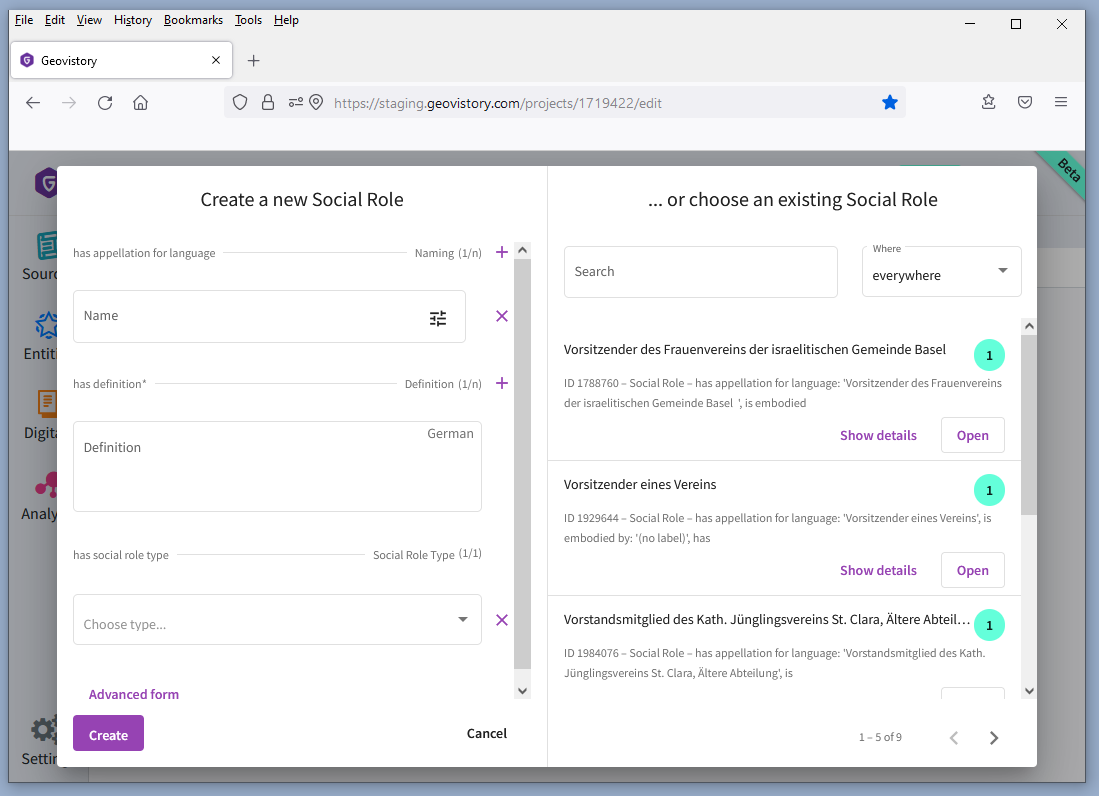The image size is (1099, 796).
Task: Remove the Name field with its X icon
Action: coord(502,316)
